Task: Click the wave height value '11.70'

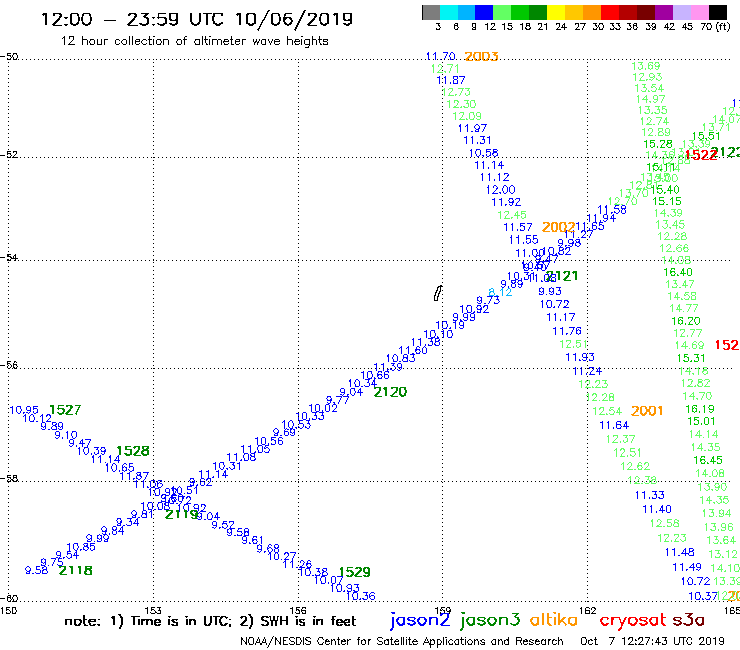Action: point(440,57)
